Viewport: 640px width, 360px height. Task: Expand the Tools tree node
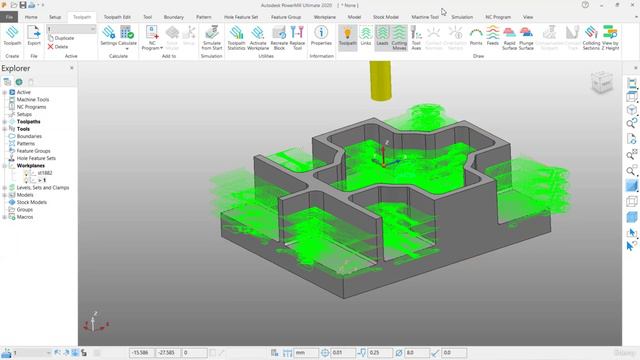pos(4,129)
